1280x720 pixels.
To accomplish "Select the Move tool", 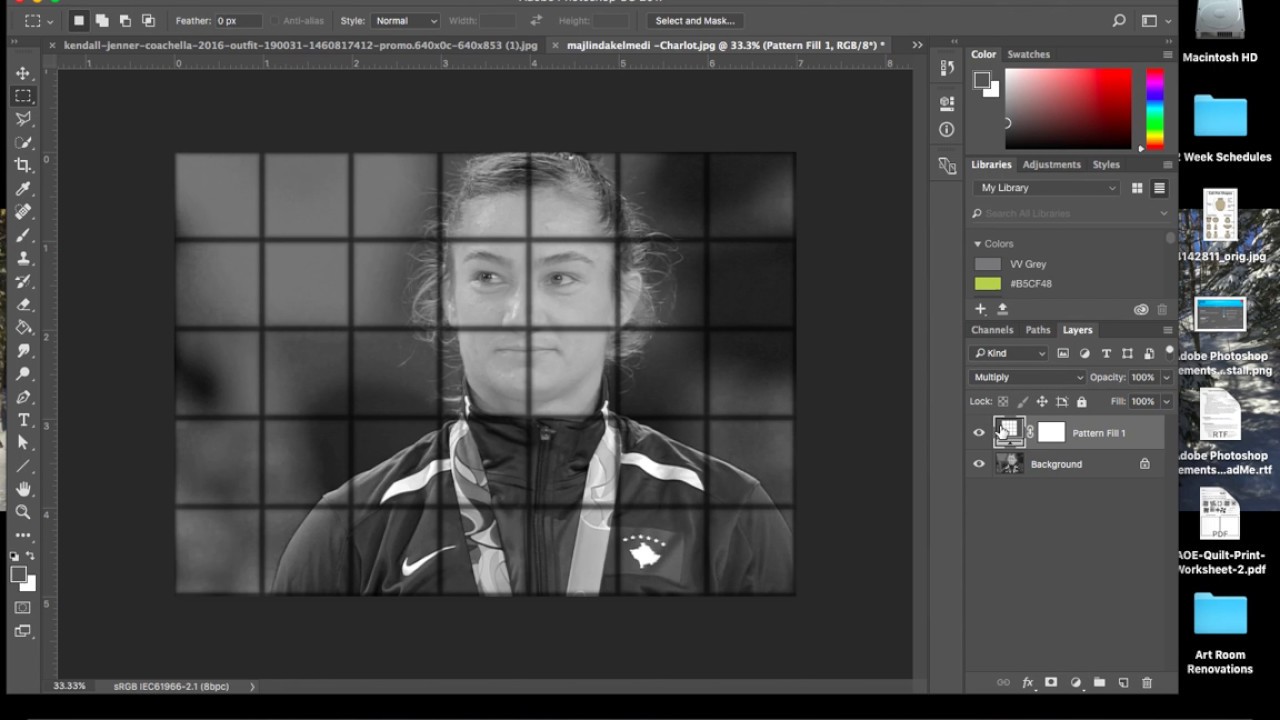I will click(23, 73).
